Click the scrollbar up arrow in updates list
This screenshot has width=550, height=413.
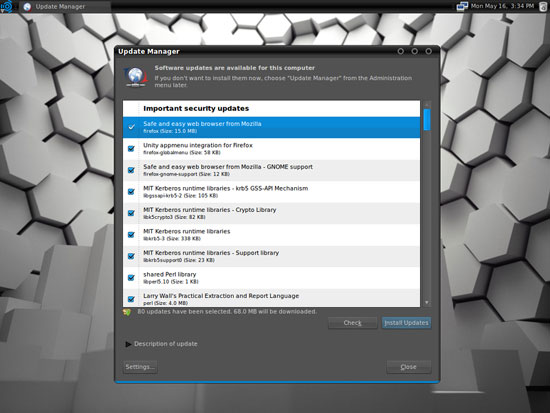click(427, 105)
